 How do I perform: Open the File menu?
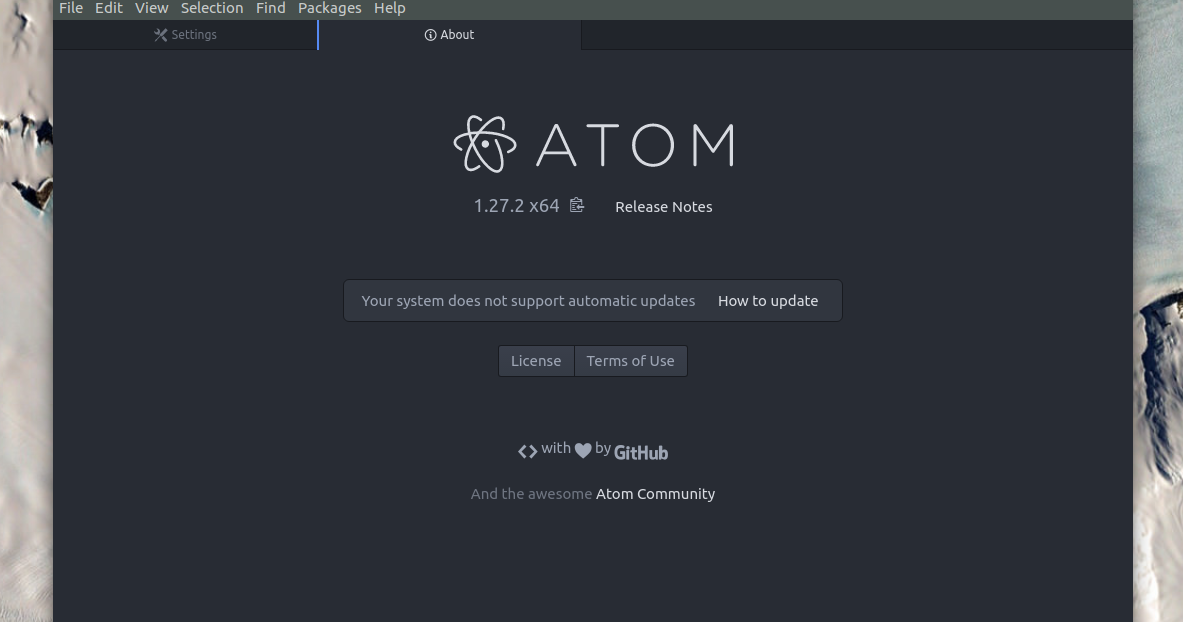tap(70, 8)
